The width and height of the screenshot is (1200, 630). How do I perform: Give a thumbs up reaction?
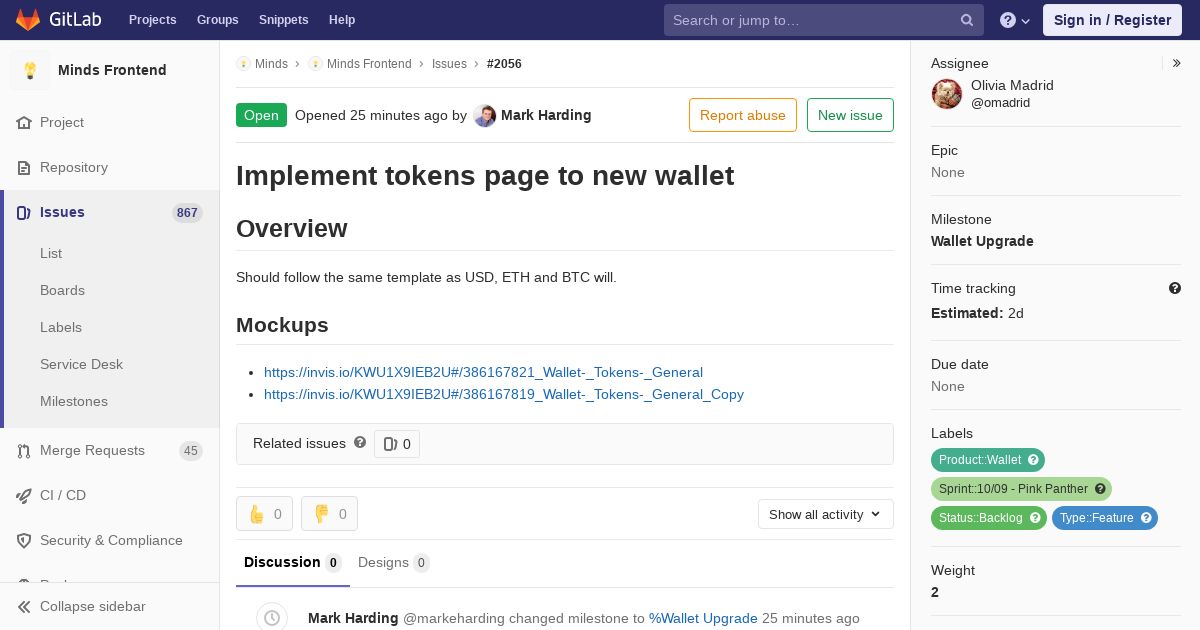[x=265, y=514]
